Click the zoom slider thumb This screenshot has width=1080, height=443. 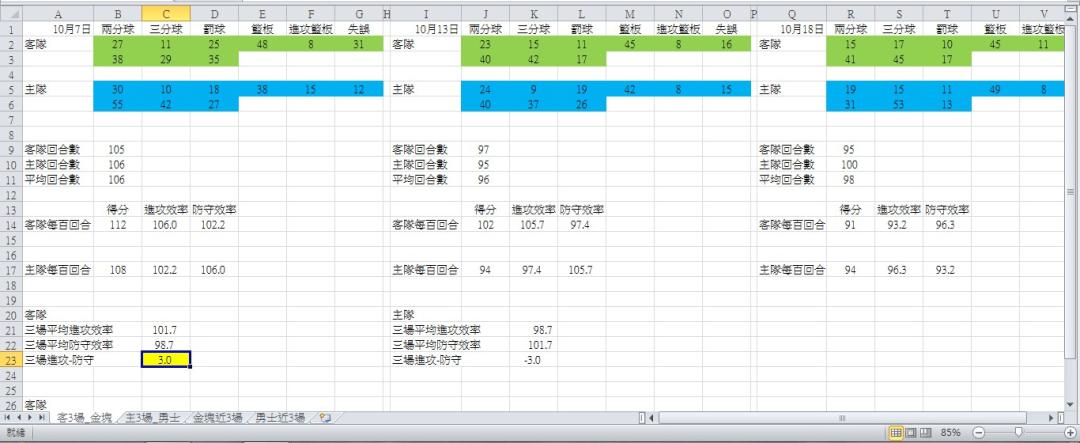pyautogui.click(x=1018, y=433)
